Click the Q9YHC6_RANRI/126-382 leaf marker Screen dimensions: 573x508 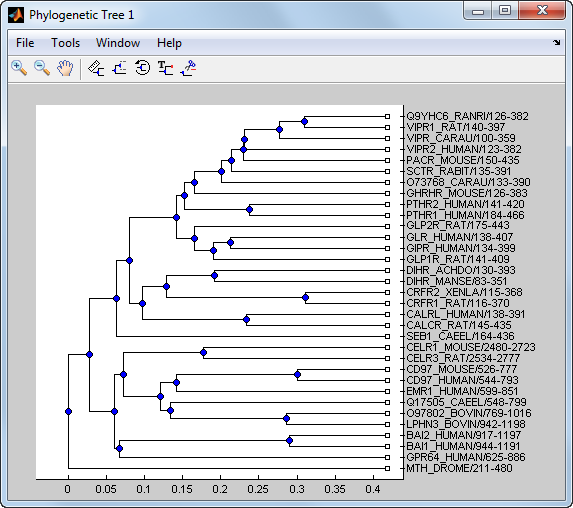click(x=387, y=117)
